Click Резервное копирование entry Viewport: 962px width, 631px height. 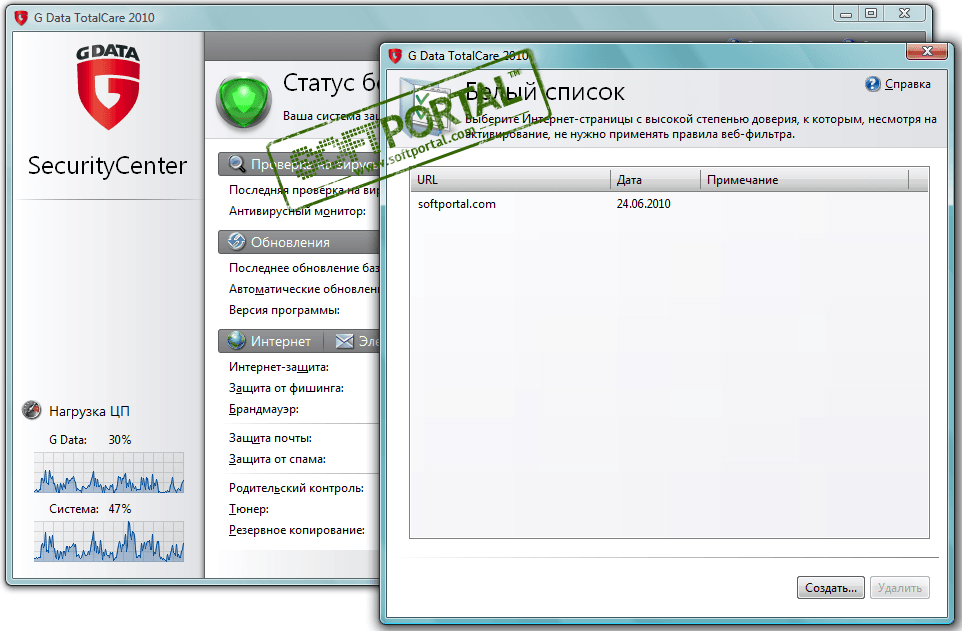[x=296, y=530]
